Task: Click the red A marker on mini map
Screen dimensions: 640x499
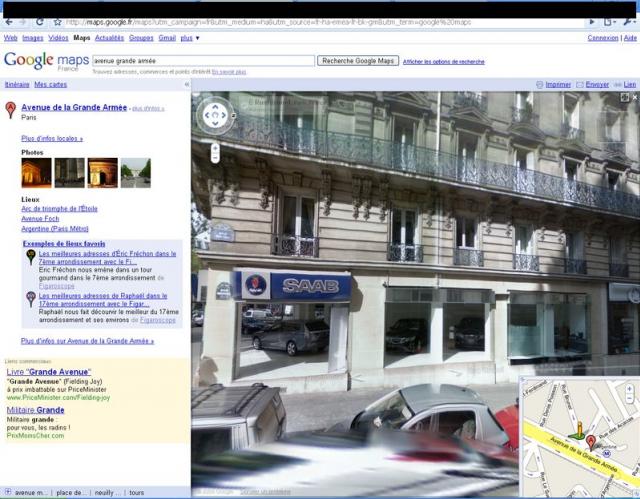Action: (591, 442)
